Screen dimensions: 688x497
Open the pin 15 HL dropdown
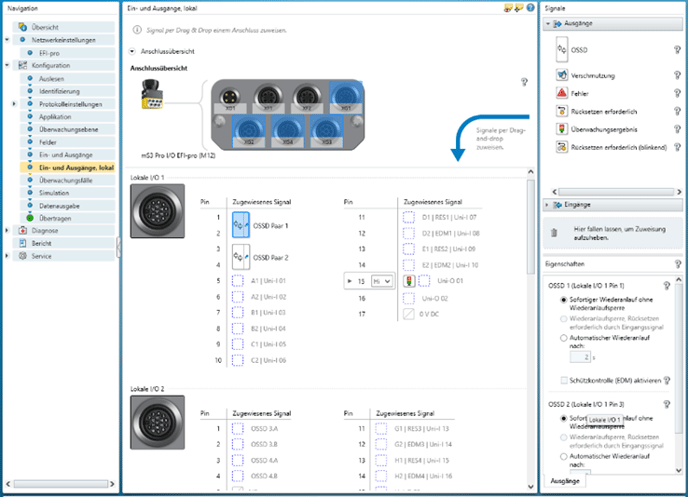coord(381,282)
